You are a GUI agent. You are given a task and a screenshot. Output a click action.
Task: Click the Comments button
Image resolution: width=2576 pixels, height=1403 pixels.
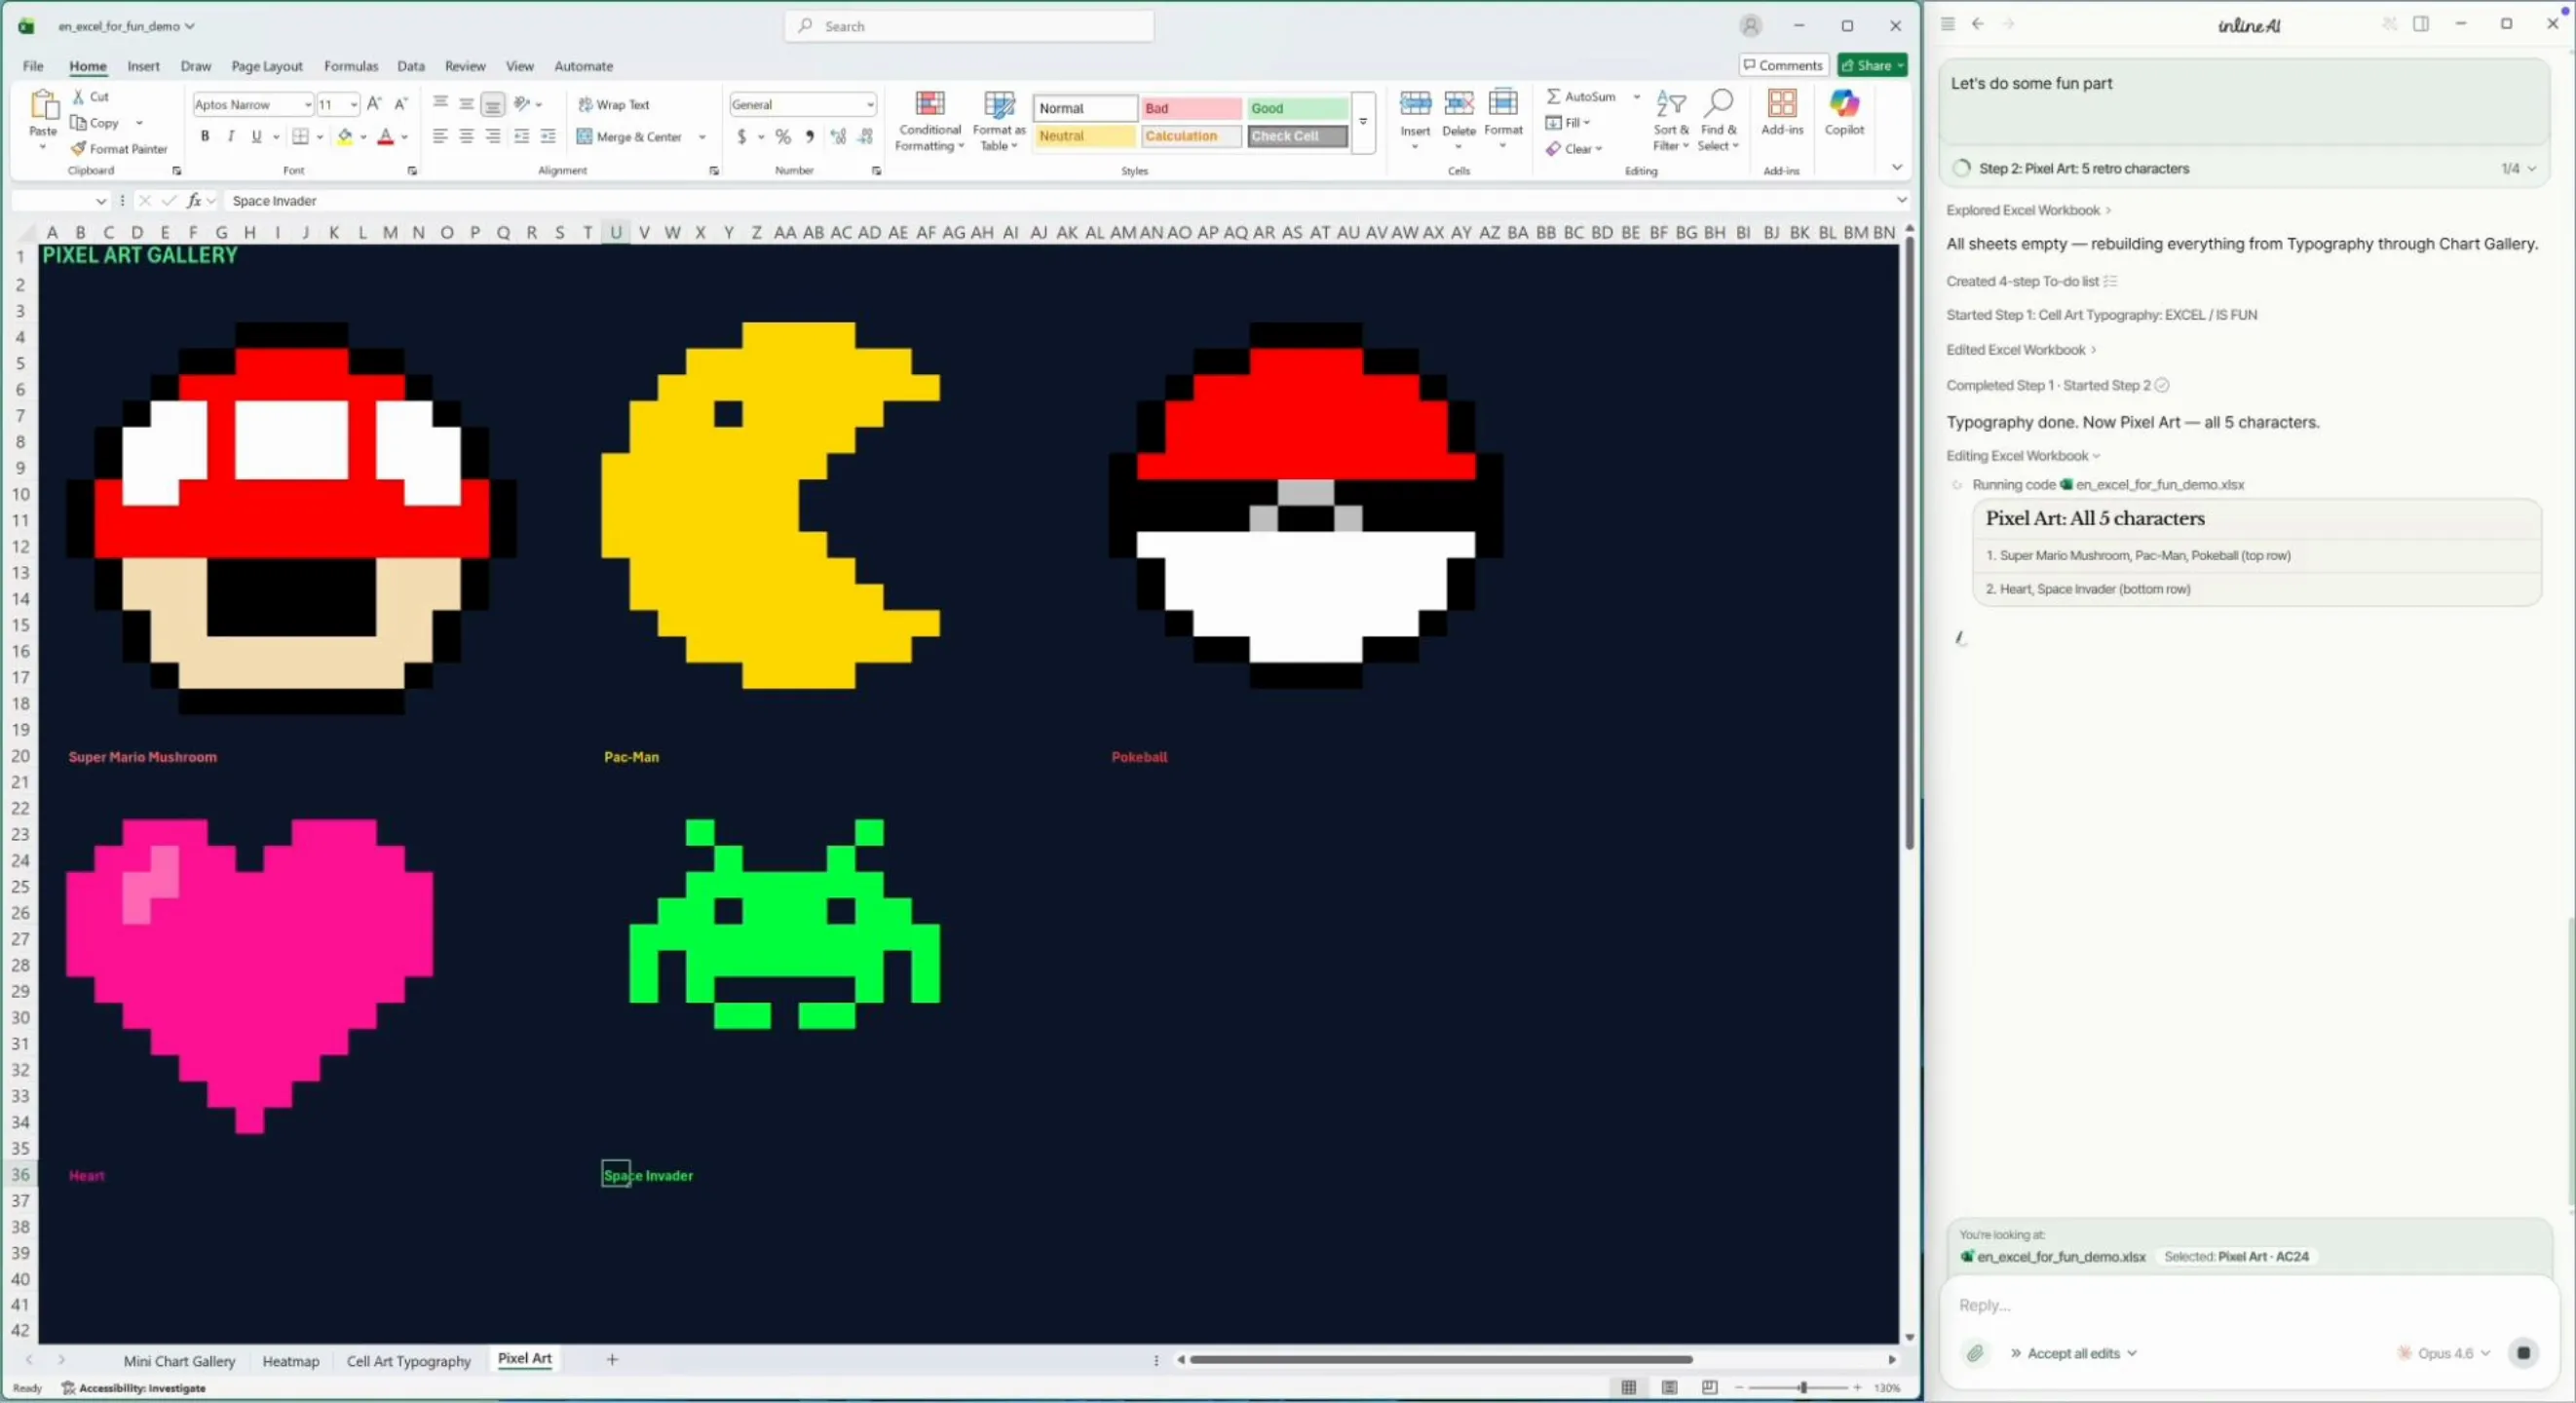[1783, 65]
